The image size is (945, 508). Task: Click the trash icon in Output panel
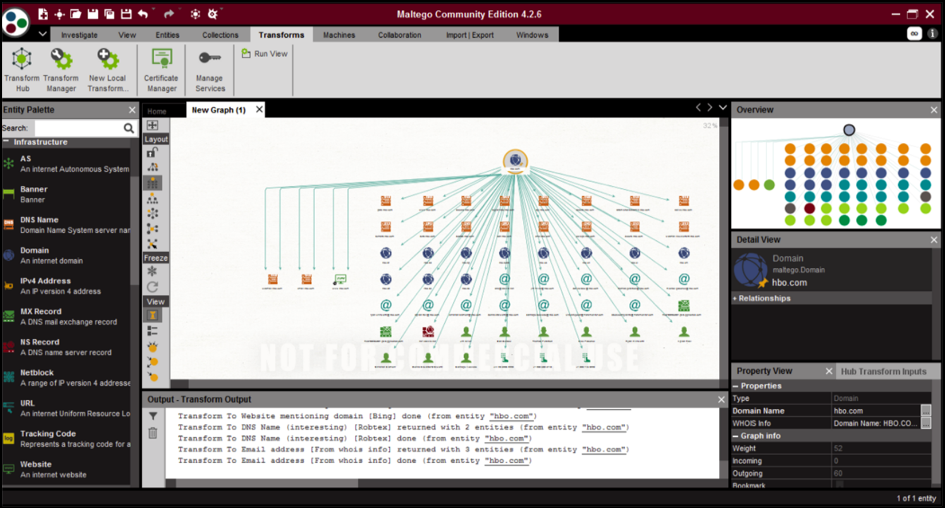153,433
